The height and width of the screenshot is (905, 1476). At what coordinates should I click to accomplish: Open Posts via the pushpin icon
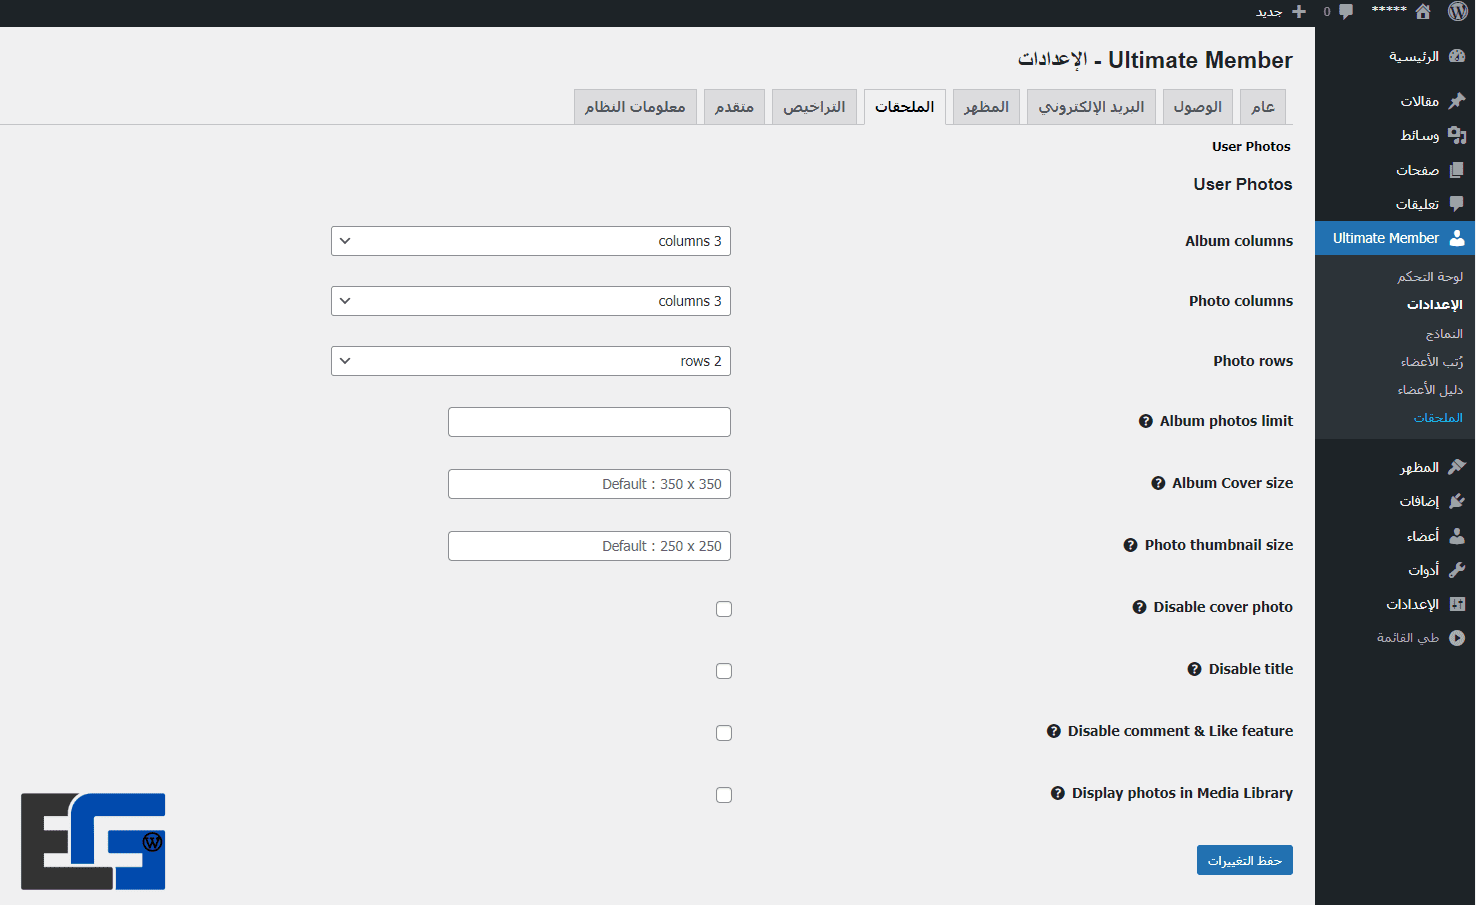pyautogui.click(x=1457, y=101)
